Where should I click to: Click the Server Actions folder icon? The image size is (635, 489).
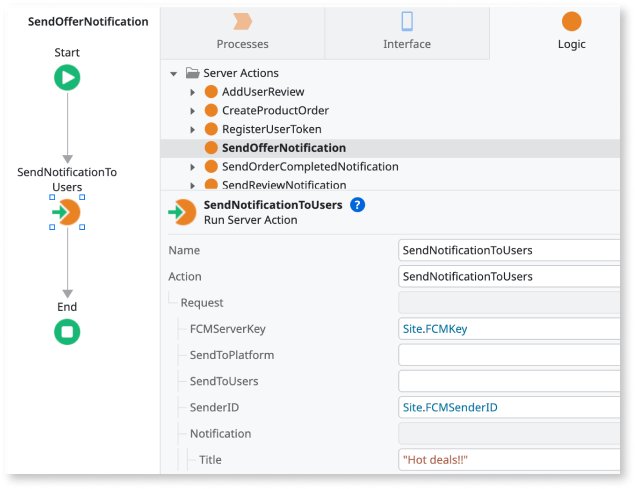pyautogui.click(x=192, y=73)
